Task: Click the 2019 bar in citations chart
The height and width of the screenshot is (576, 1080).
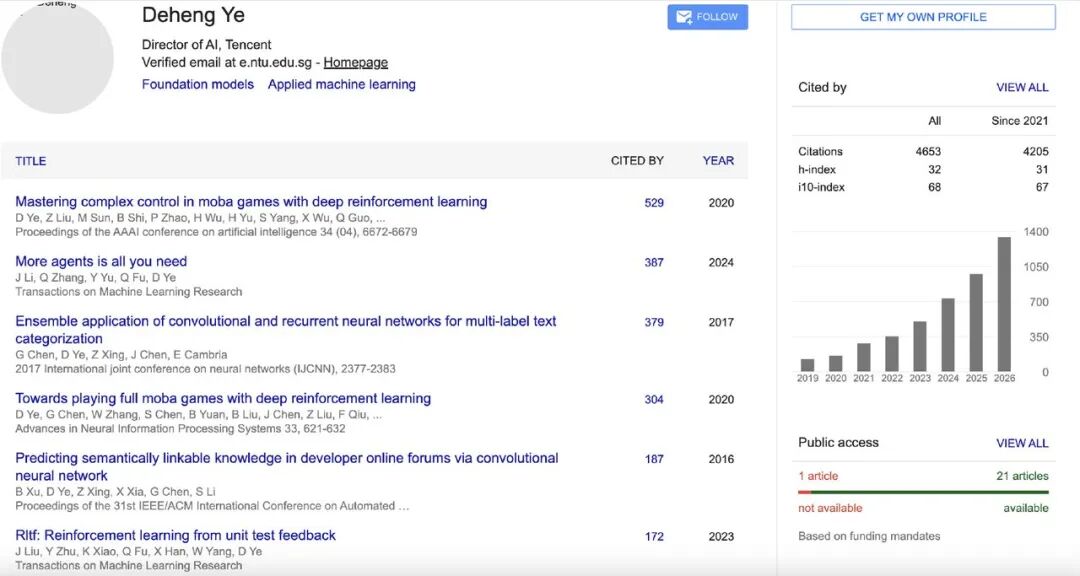Action: pyautogui.click(x=808, y=365)
